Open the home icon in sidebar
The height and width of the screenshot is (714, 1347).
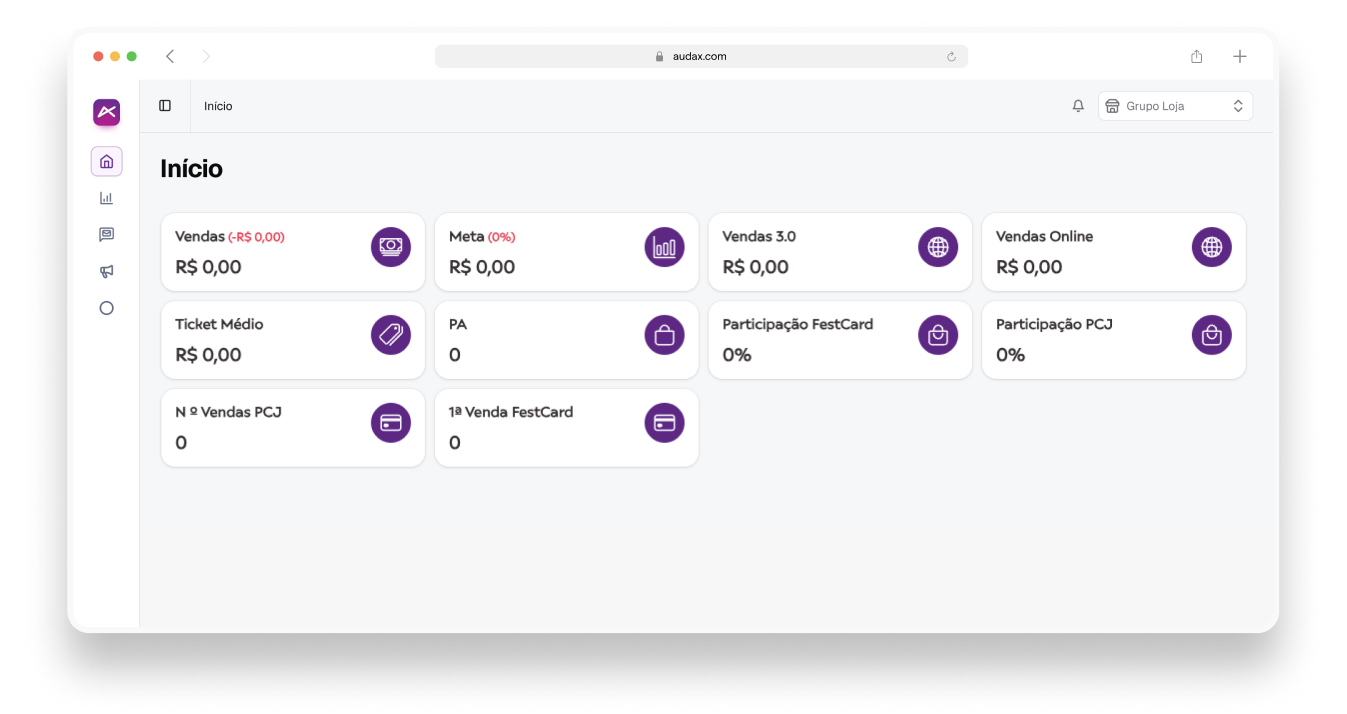click(106, 161)
